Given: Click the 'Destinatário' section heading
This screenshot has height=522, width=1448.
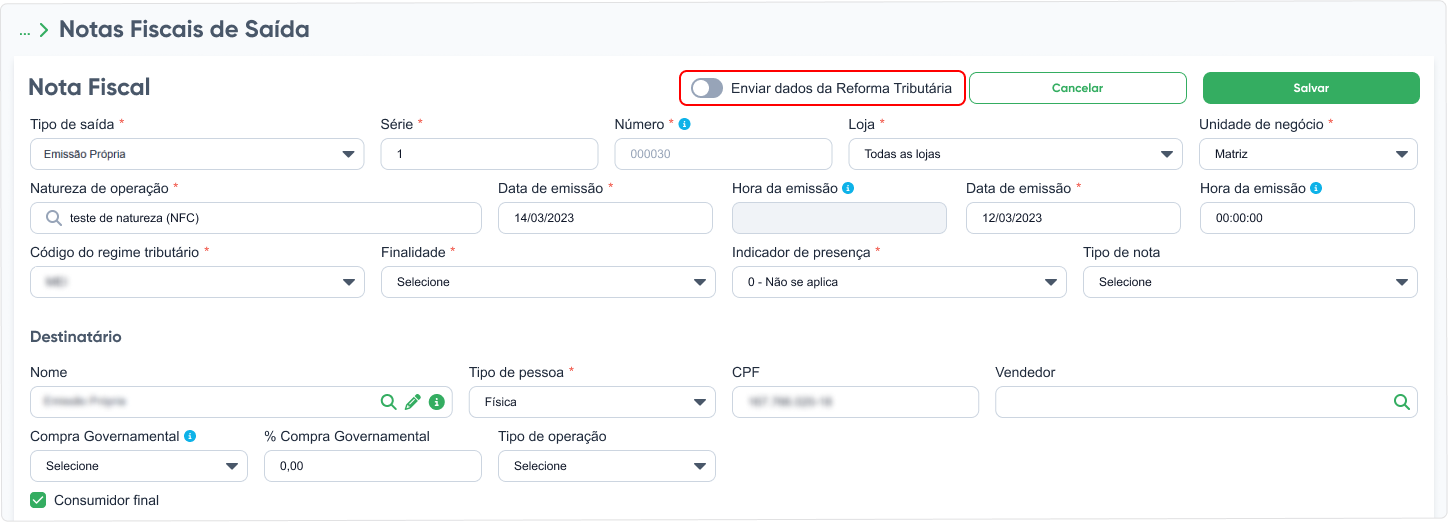Looking at the screenshot, I should pos(76,337).
